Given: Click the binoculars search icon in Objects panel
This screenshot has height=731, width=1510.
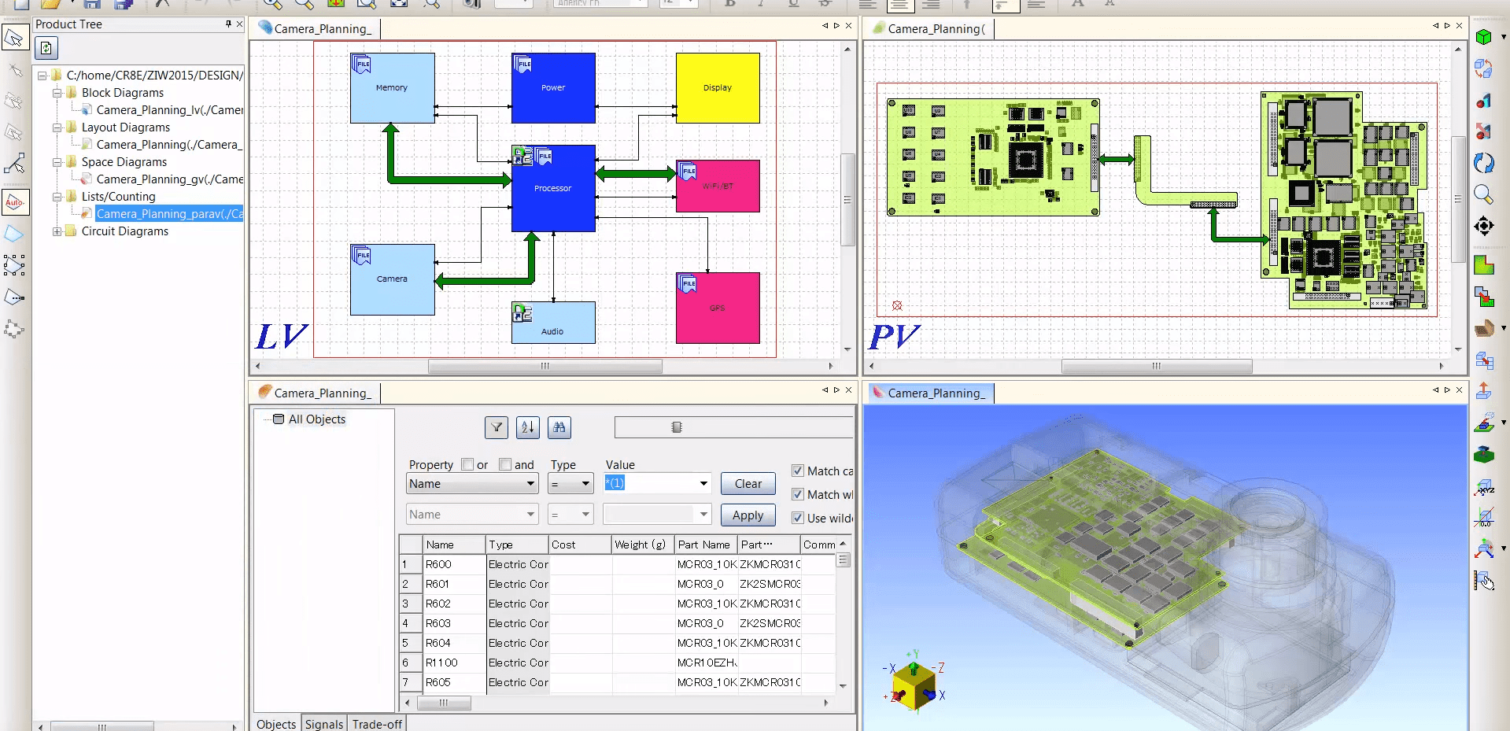Looking at the screenshot, I should pyautogui.click(x=559, y=428).
